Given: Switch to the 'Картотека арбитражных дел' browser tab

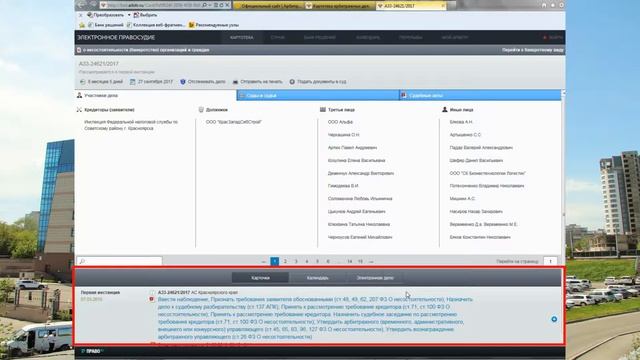Looking at the screenshot, I should [x=340, y=6].
